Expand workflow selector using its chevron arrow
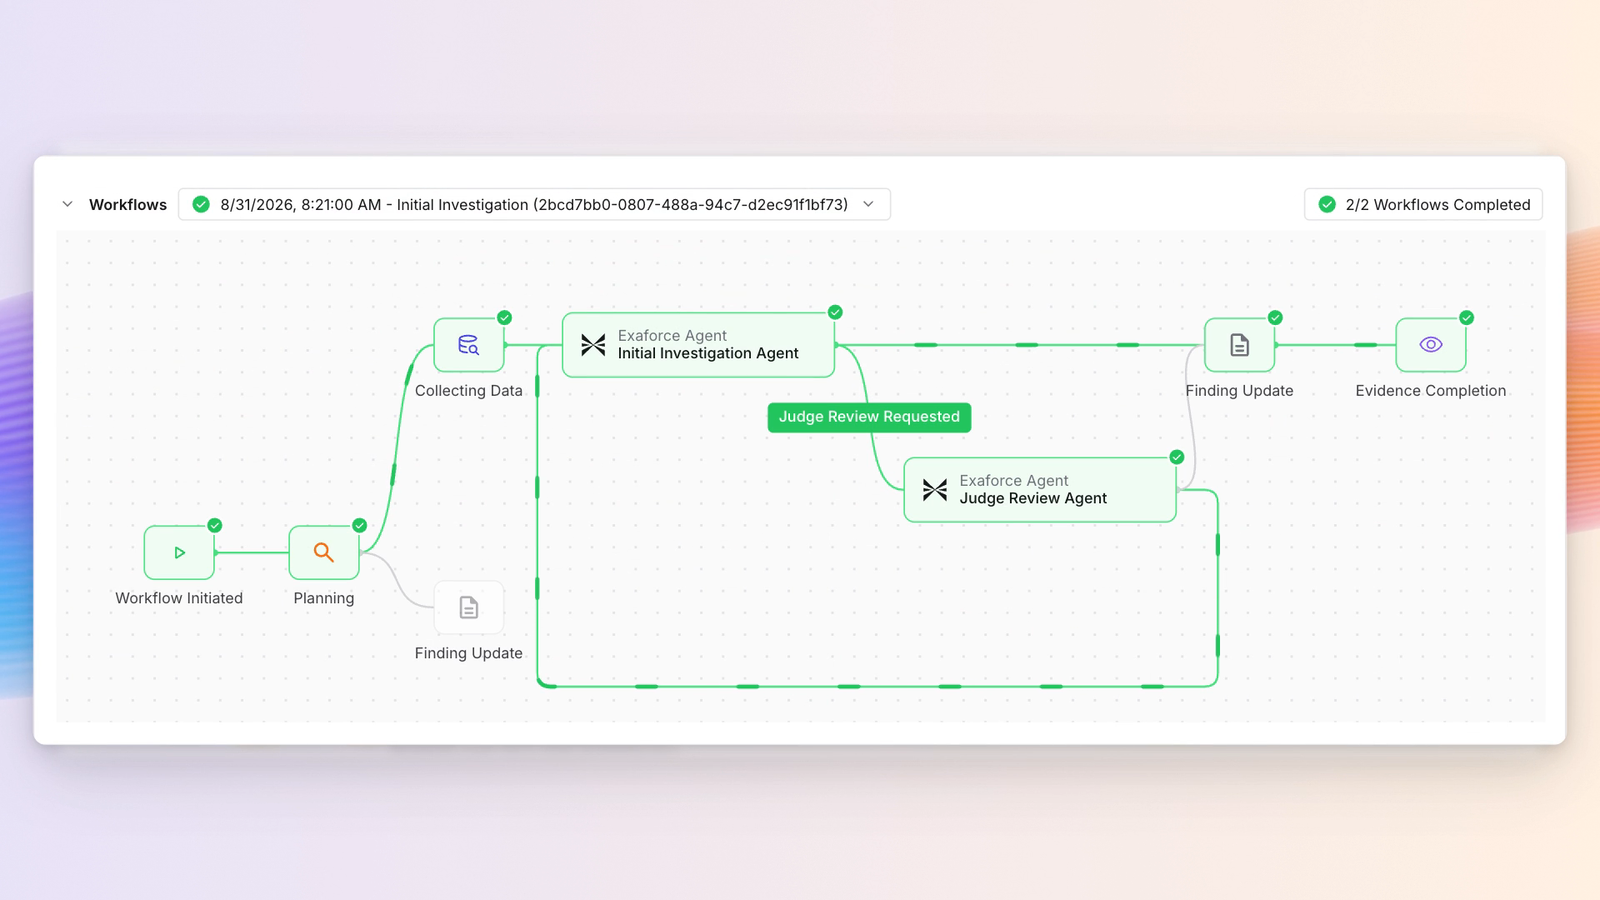This screenshot has height=900, width=1600. click(869, 204)
